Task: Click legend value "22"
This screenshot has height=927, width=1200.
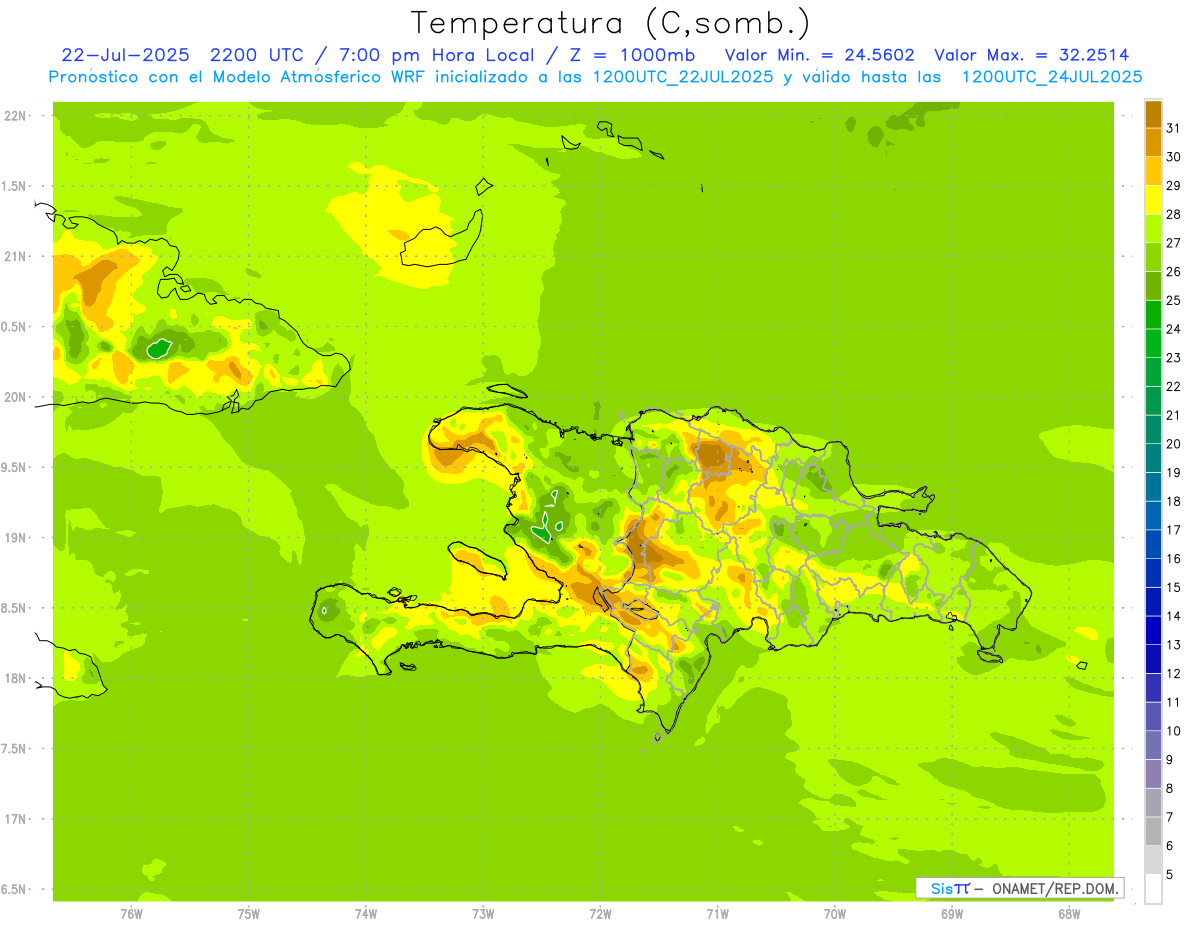Action: tap(1173, 386)
